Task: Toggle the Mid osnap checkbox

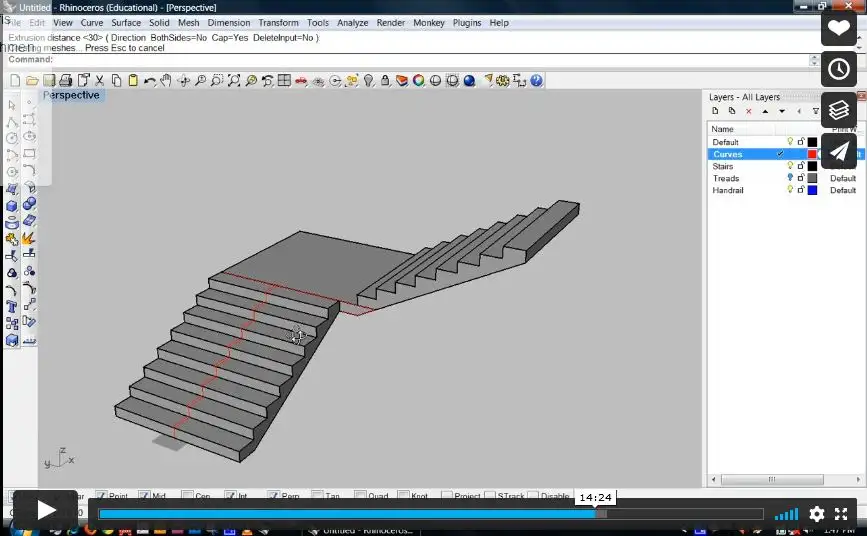Action: click(x=144, y=496)
